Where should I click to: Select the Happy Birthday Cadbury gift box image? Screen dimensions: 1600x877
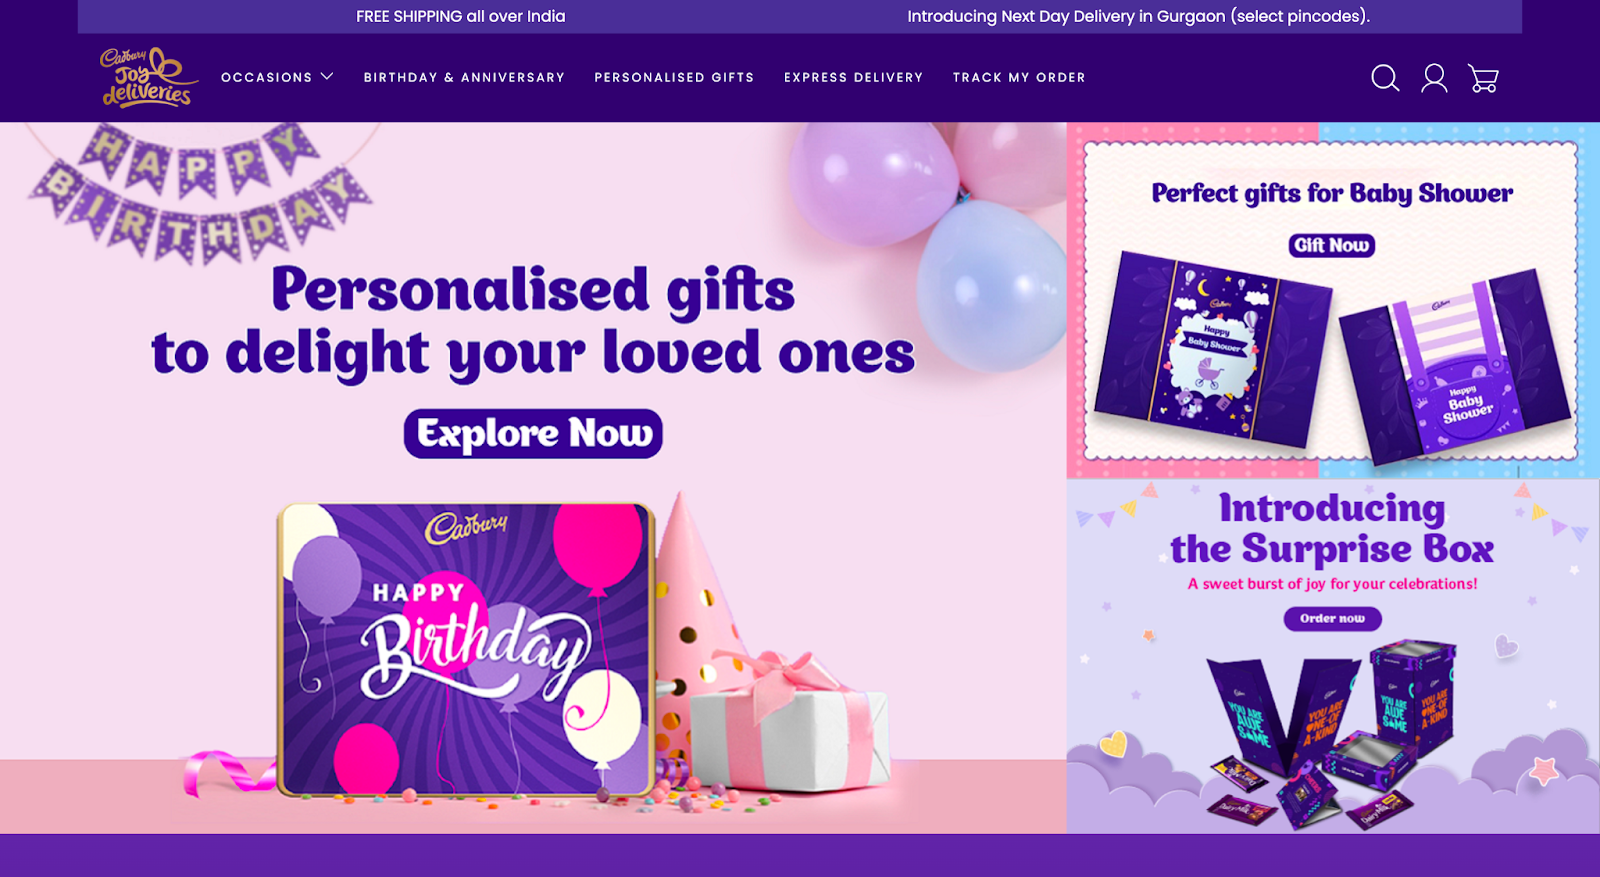(466, 649)
